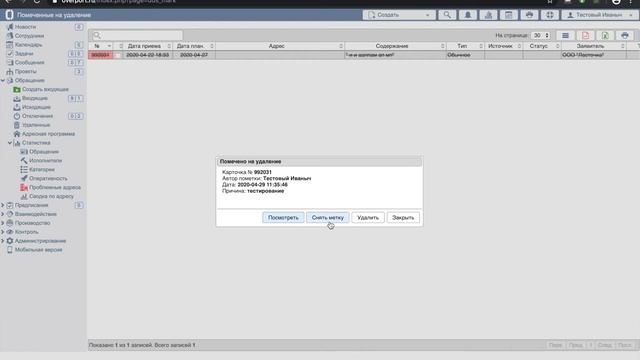Expand the 'Производство' tree section
This screenshot has width=640, height=360.
[3, 223]
